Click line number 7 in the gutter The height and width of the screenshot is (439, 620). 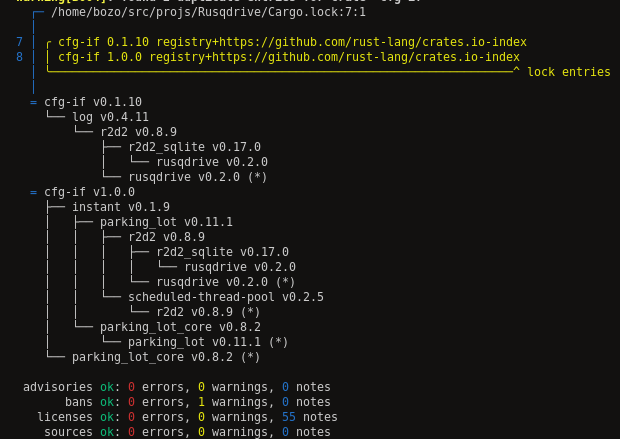tap(19, 42)
